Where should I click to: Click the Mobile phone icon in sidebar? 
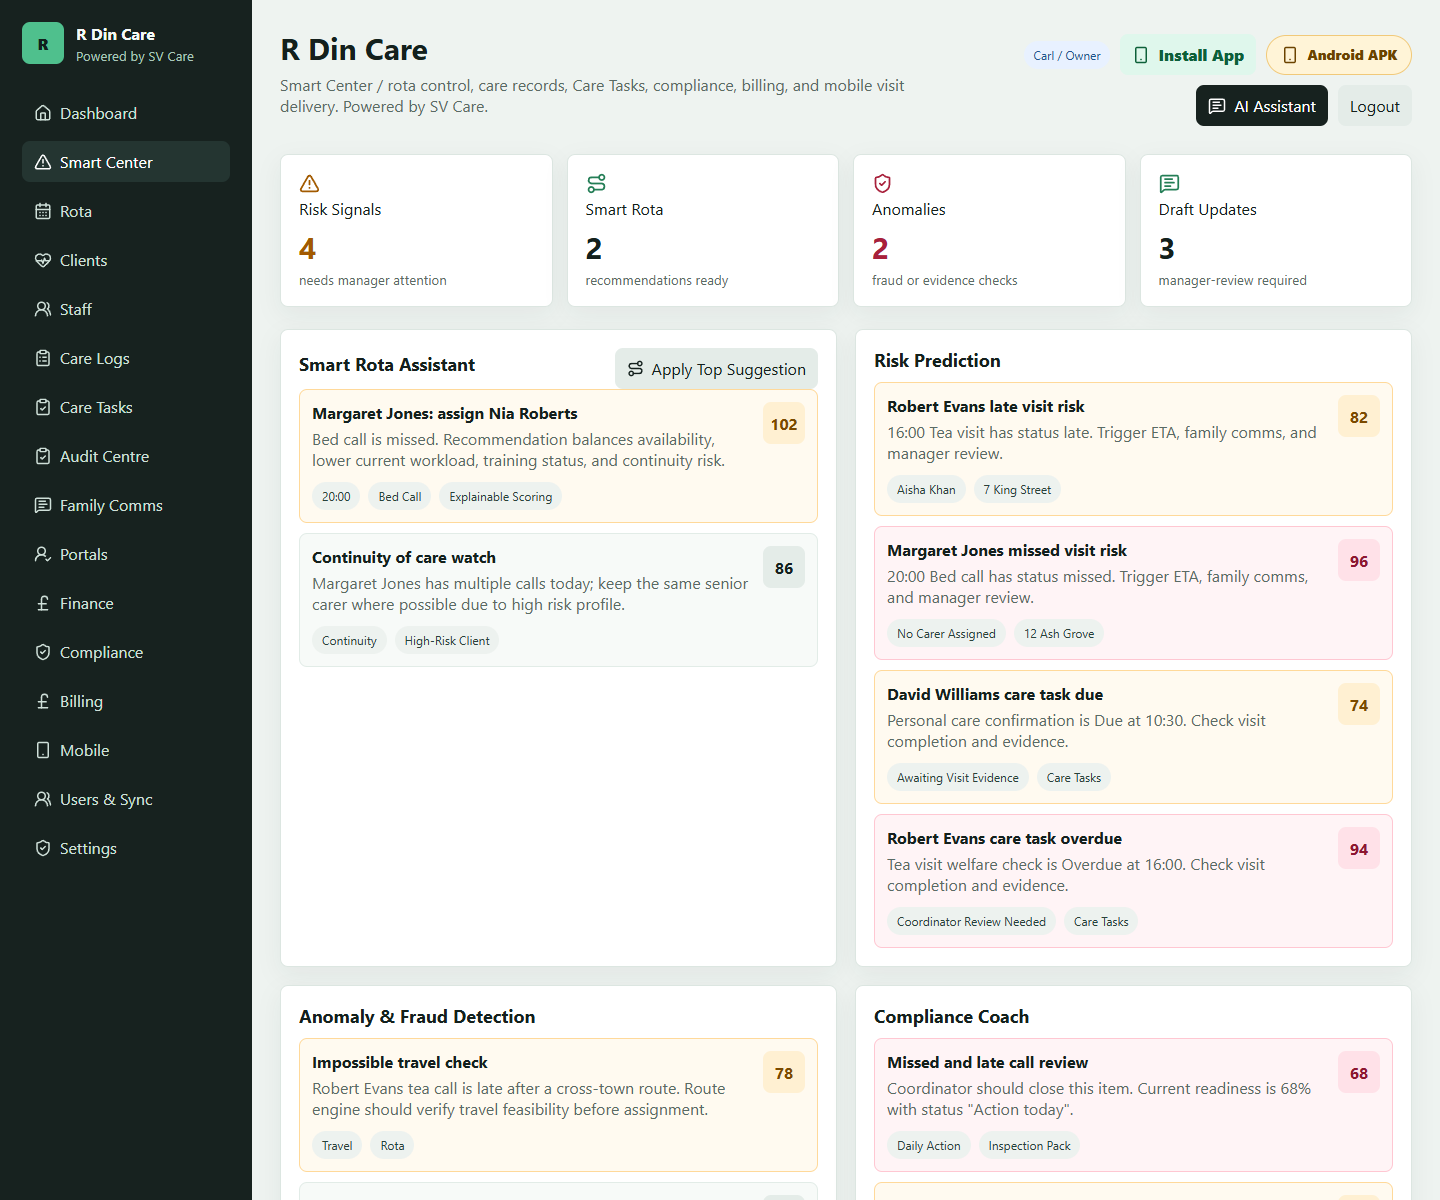[x=43, y=750]
